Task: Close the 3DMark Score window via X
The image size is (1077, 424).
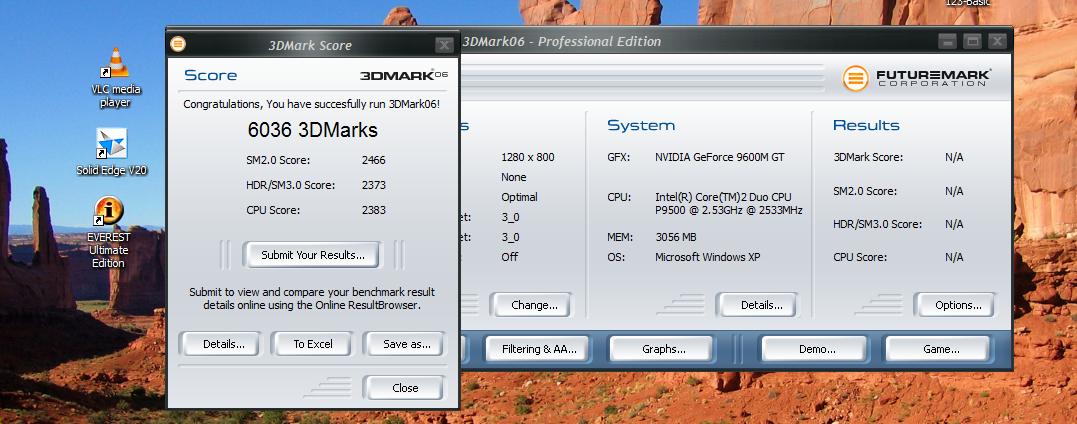Action: [444, 45]
